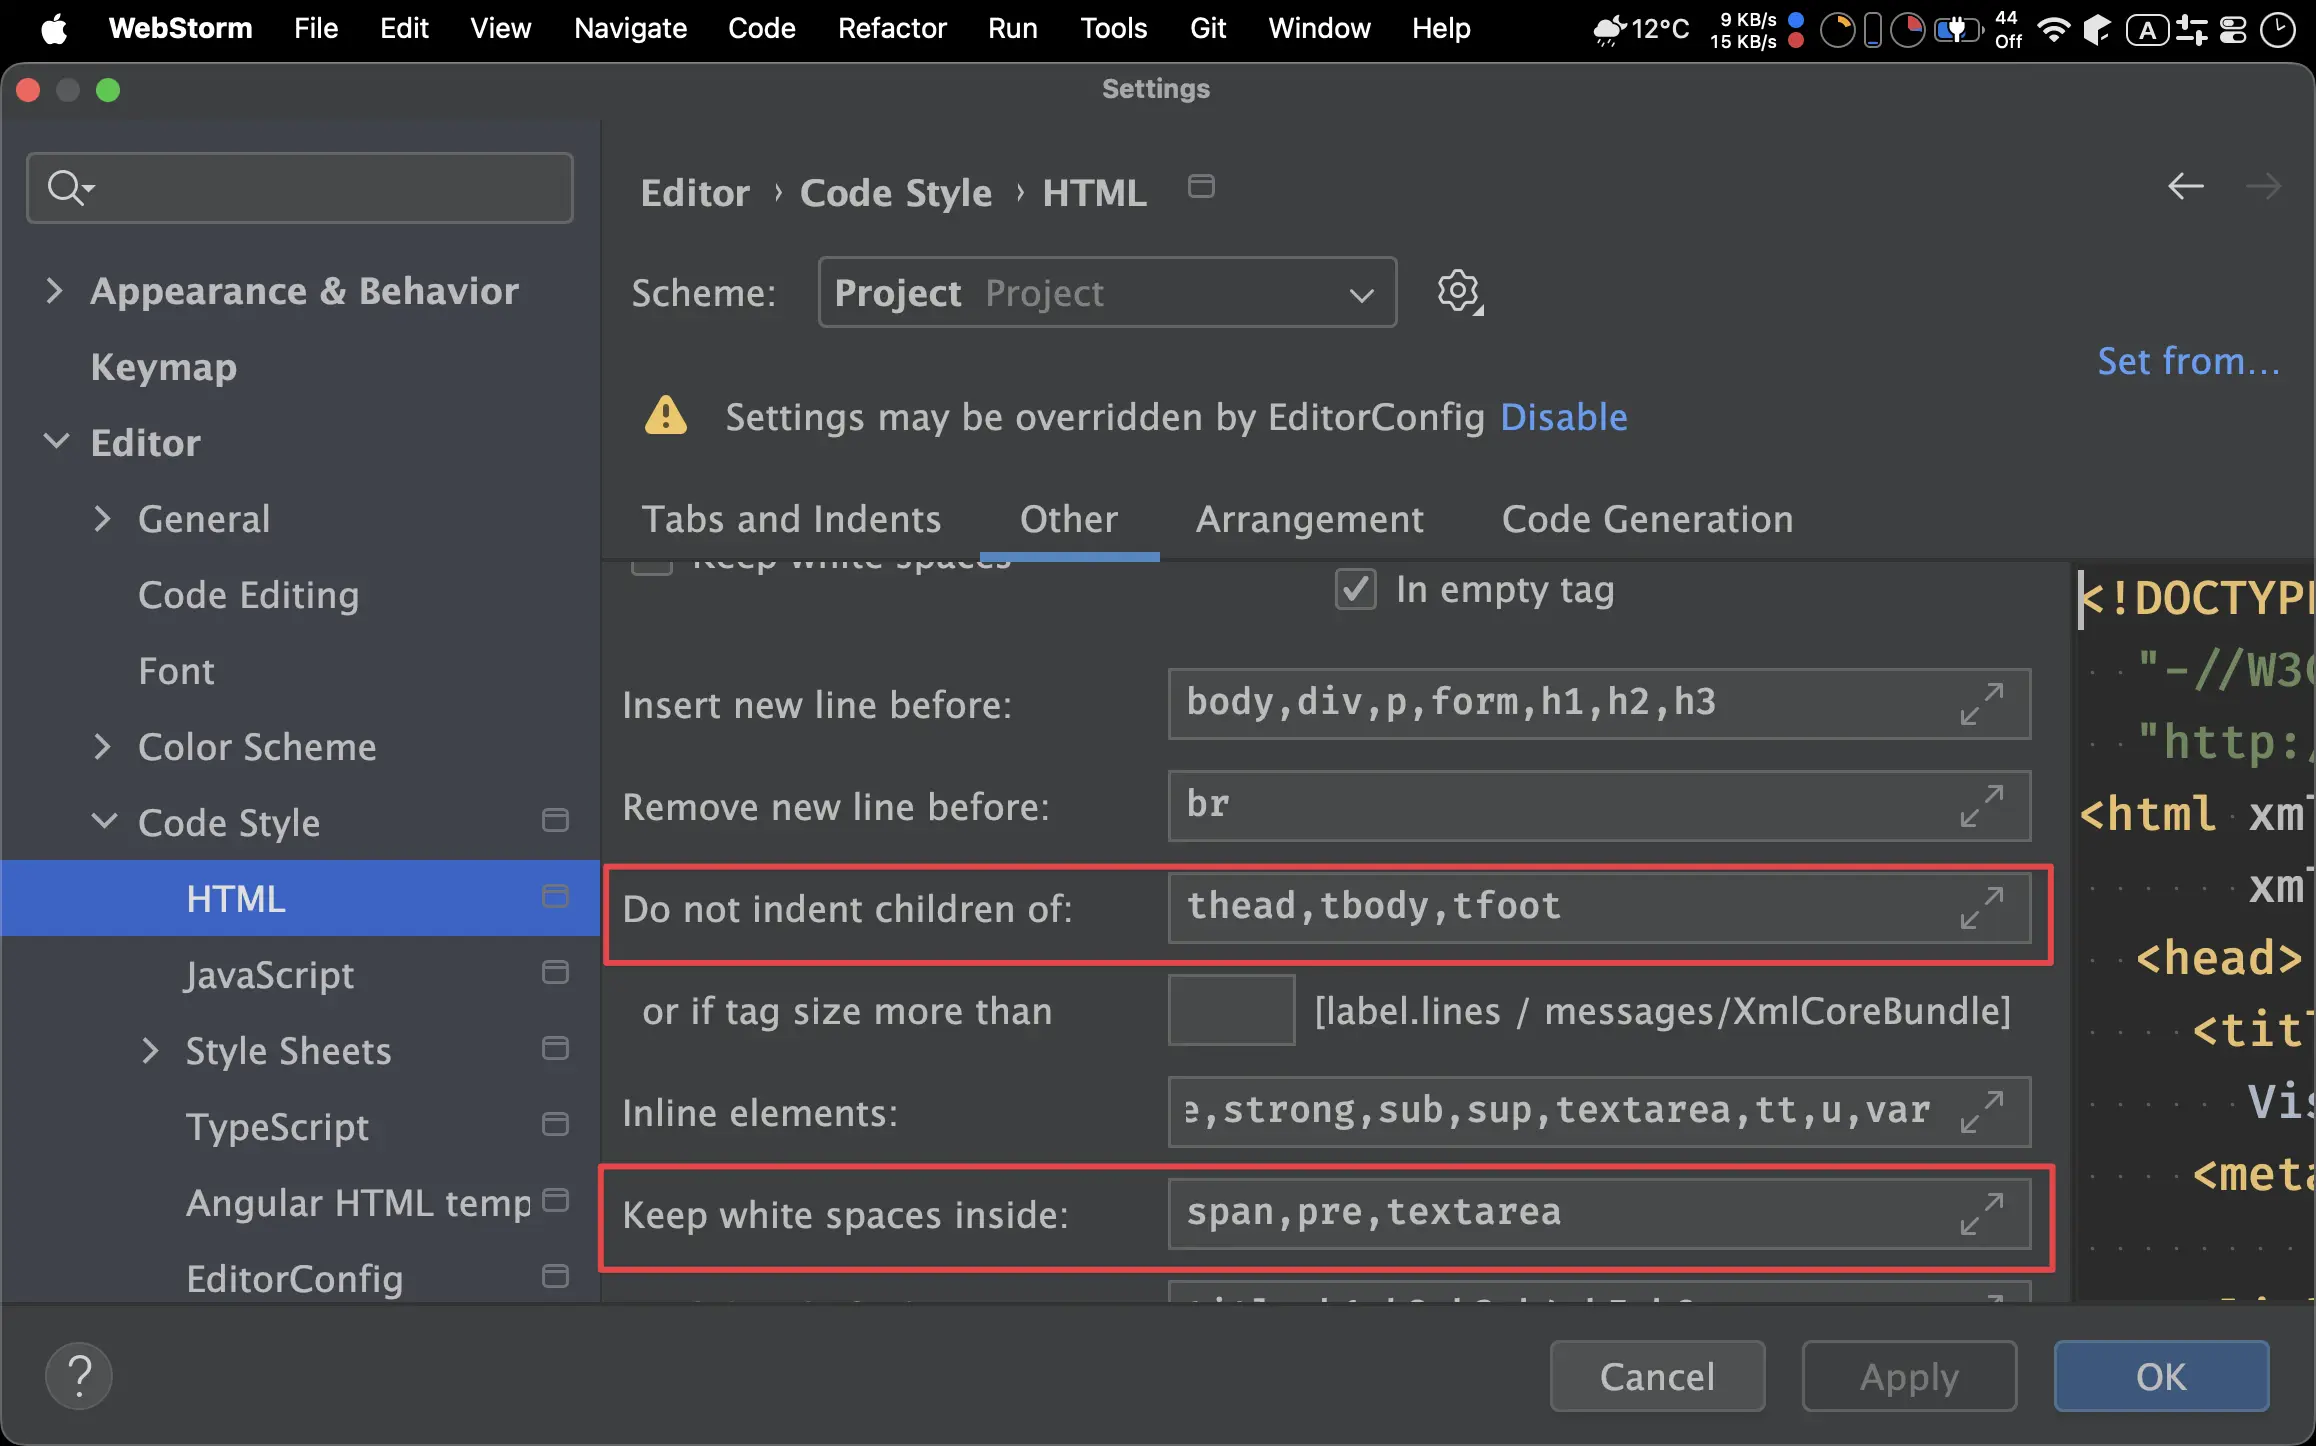Open the help question mark button
This screenshot has height=1446, width=2316.
(79, 1376)
